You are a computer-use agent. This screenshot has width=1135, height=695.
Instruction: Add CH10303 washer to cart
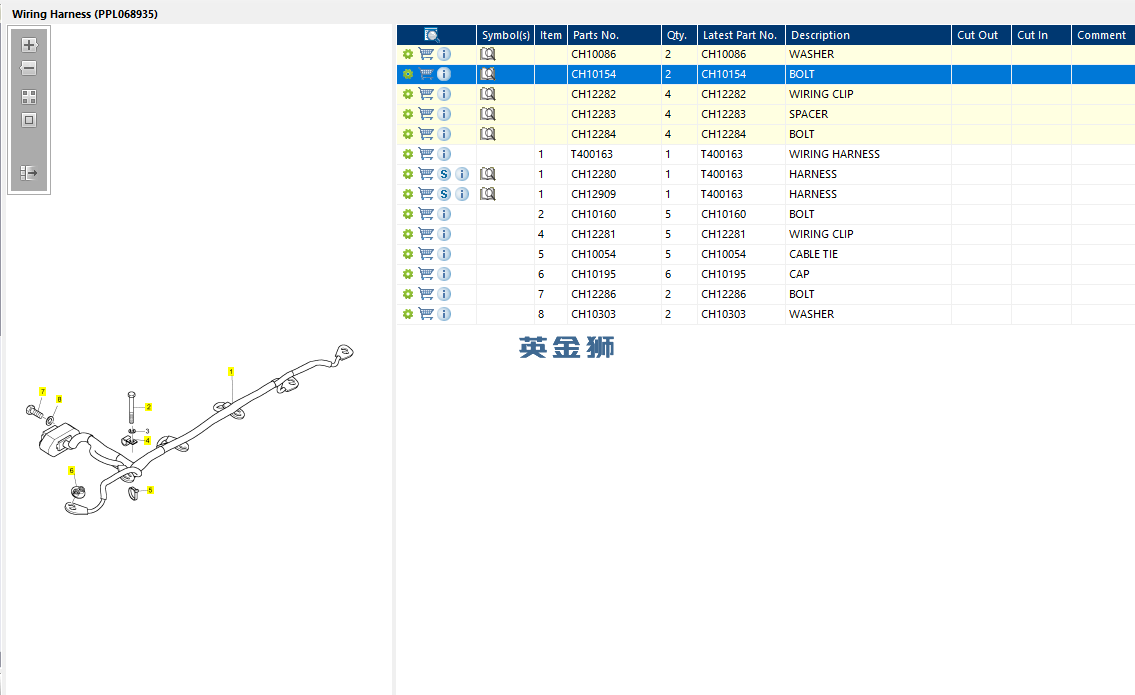point(426,314)
